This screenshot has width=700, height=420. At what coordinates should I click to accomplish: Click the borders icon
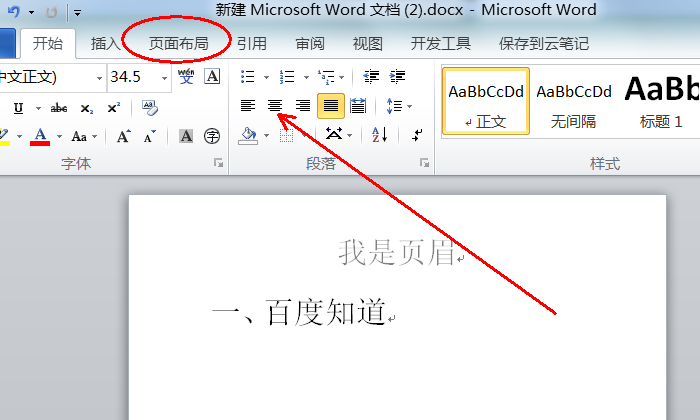[287, 136]
